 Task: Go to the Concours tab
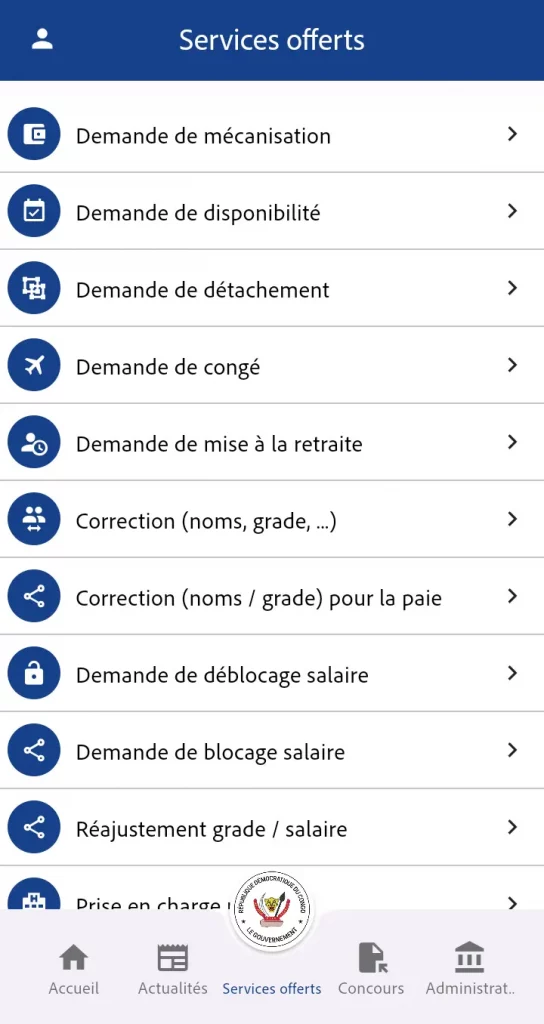(x=372, y=969)
